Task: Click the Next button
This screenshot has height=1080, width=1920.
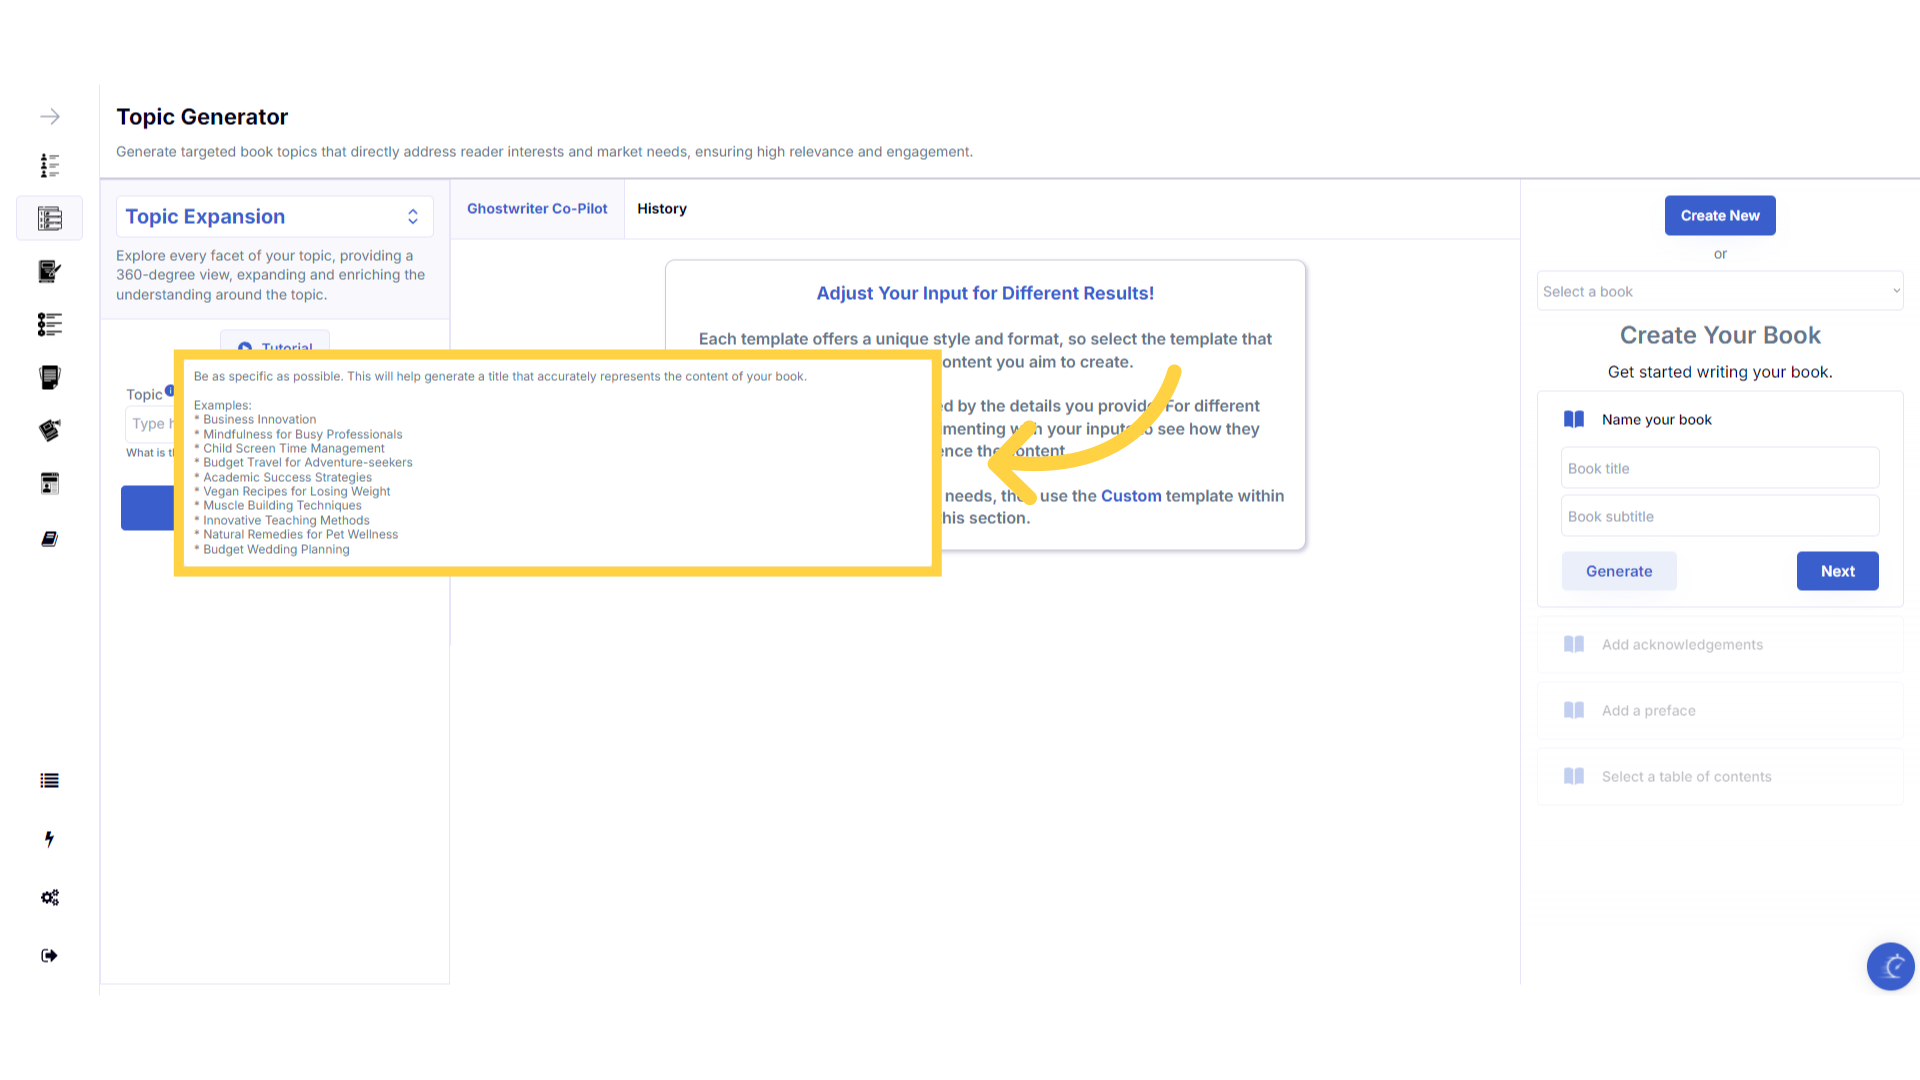Action: (x=1836, y=571)
